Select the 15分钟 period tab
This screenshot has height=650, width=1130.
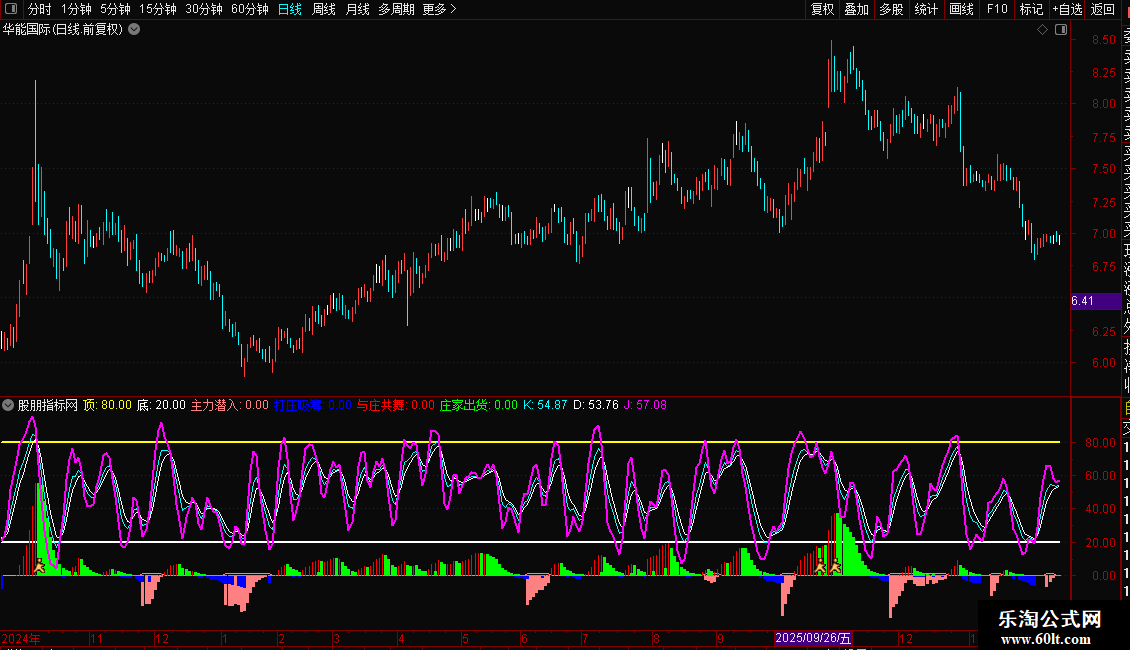click(158, 9)
